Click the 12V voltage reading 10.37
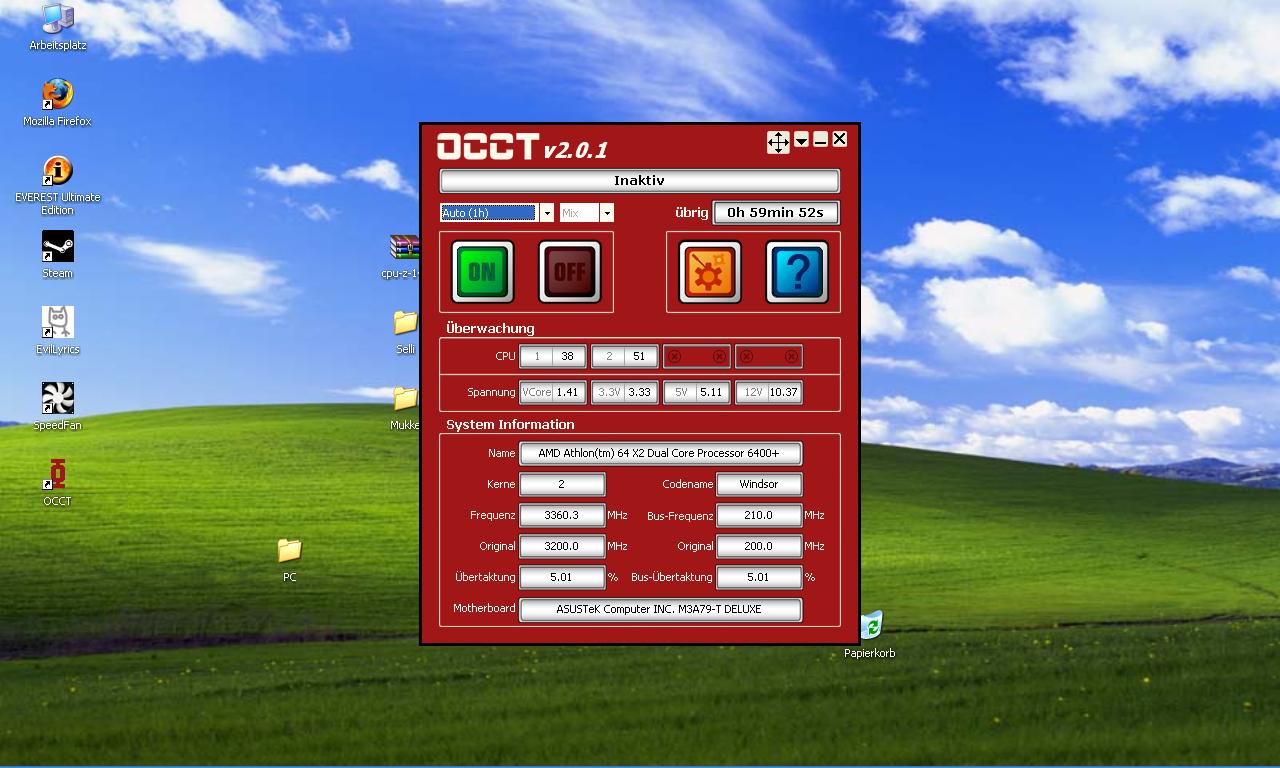Image resolution: width=1280 pixels, height=768 pixels. point(784,392)
